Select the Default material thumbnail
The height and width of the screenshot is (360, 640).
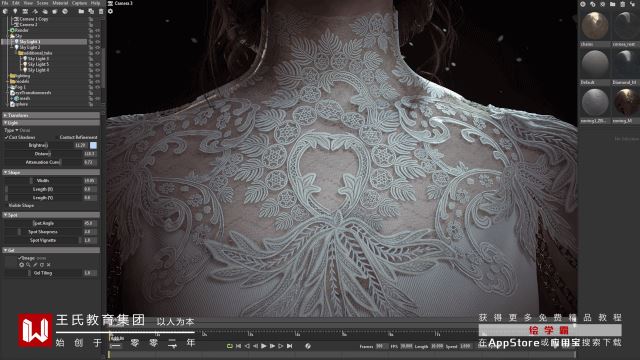pos(595,64)
